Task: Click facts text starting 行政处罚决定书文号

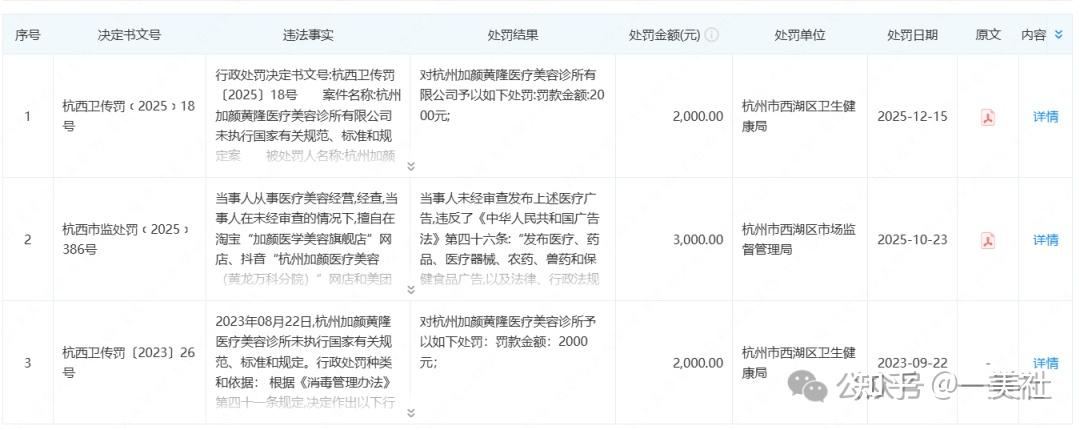Action: [308, 114]
